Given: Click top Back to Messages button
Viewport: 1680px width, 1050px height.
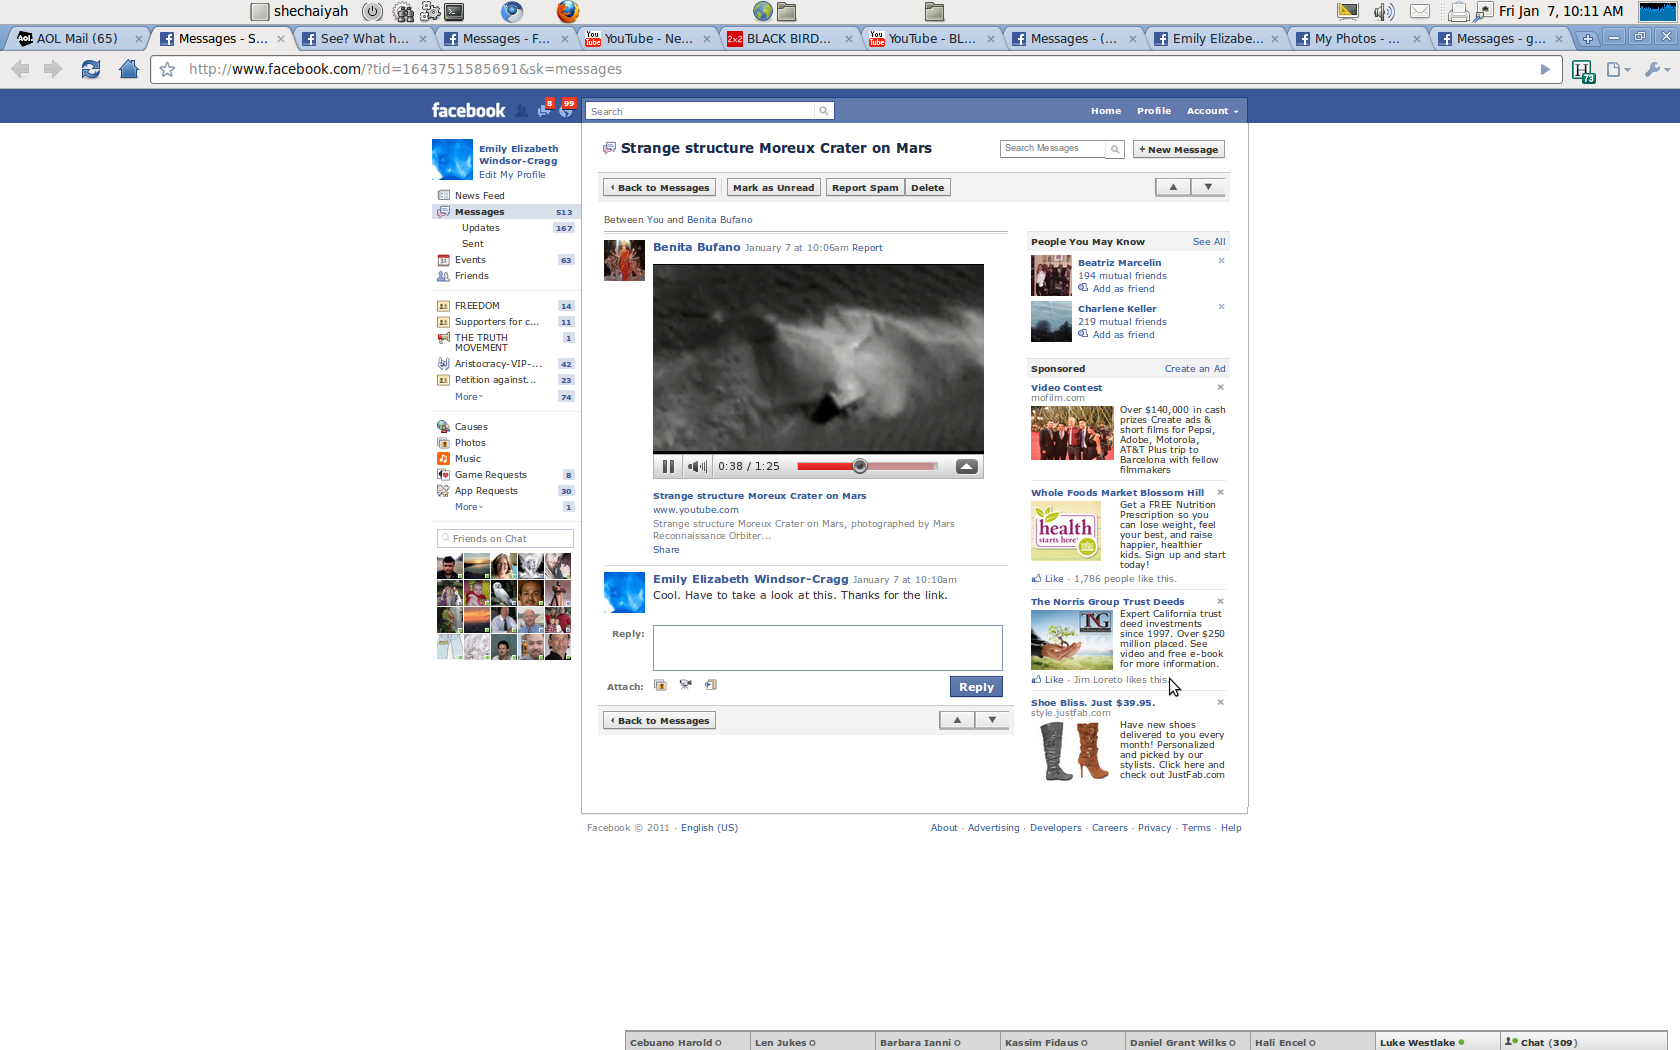Looking at the screenshot, I should point(659,188).
